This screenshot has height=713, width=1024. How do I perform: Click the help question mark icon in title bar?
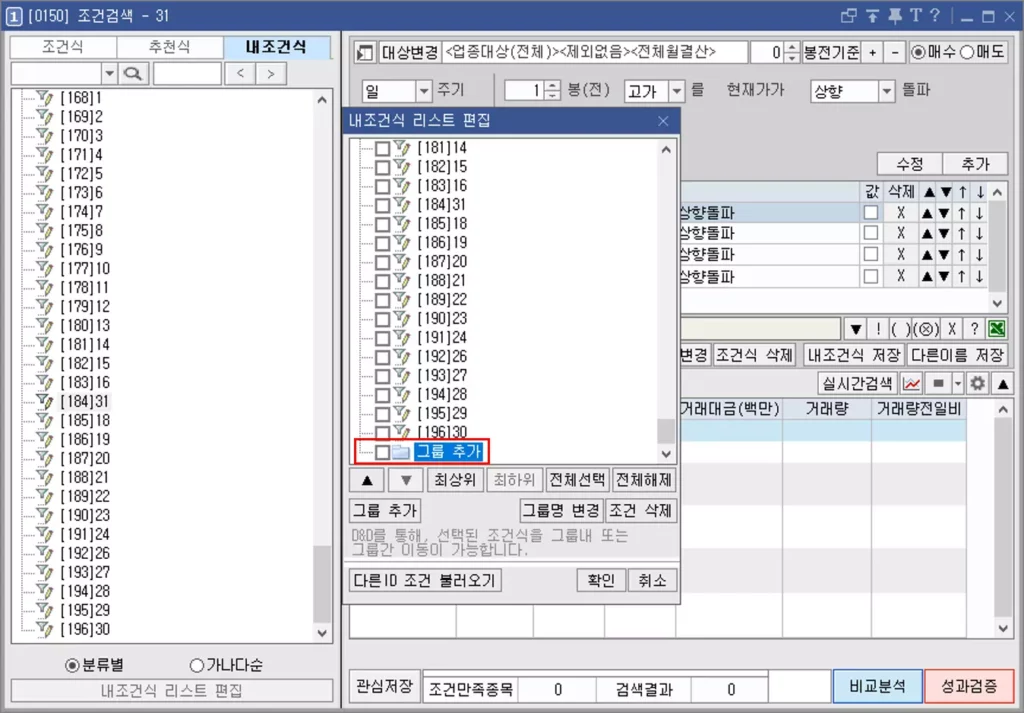[x=935, y=16]
